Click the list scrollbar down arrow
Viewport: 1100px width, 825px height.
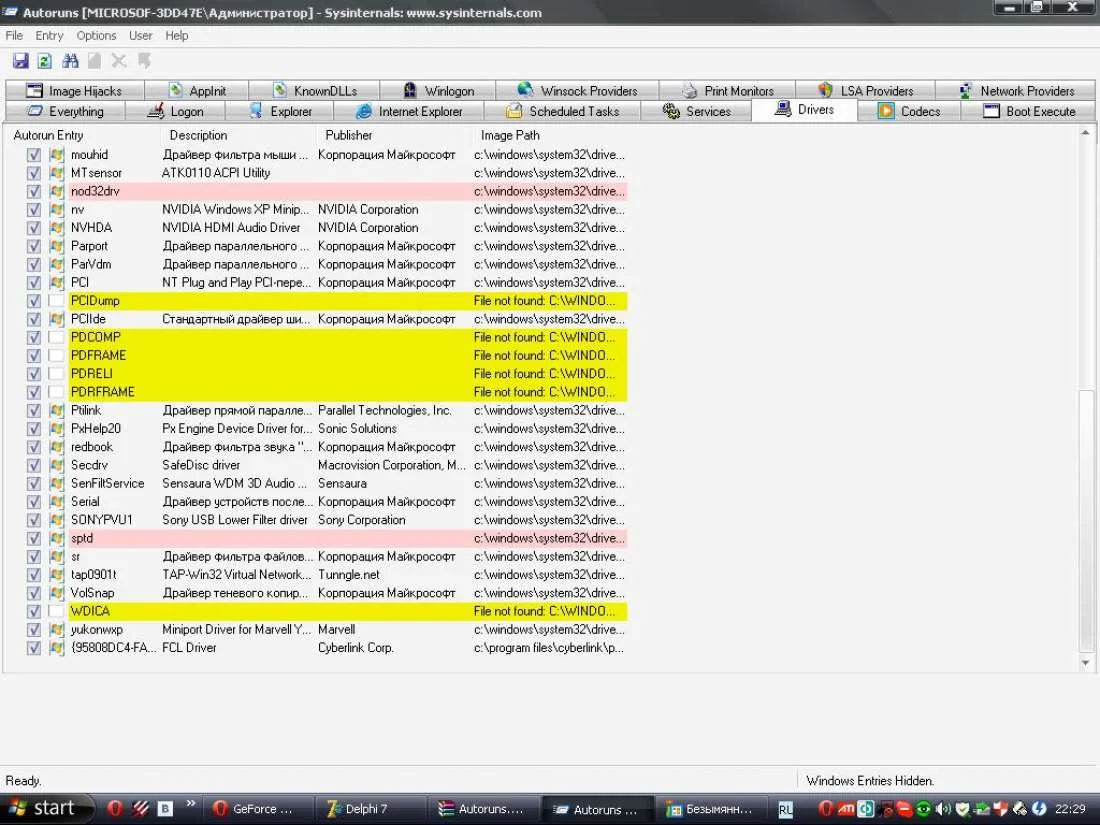(x=1085, y=663)
